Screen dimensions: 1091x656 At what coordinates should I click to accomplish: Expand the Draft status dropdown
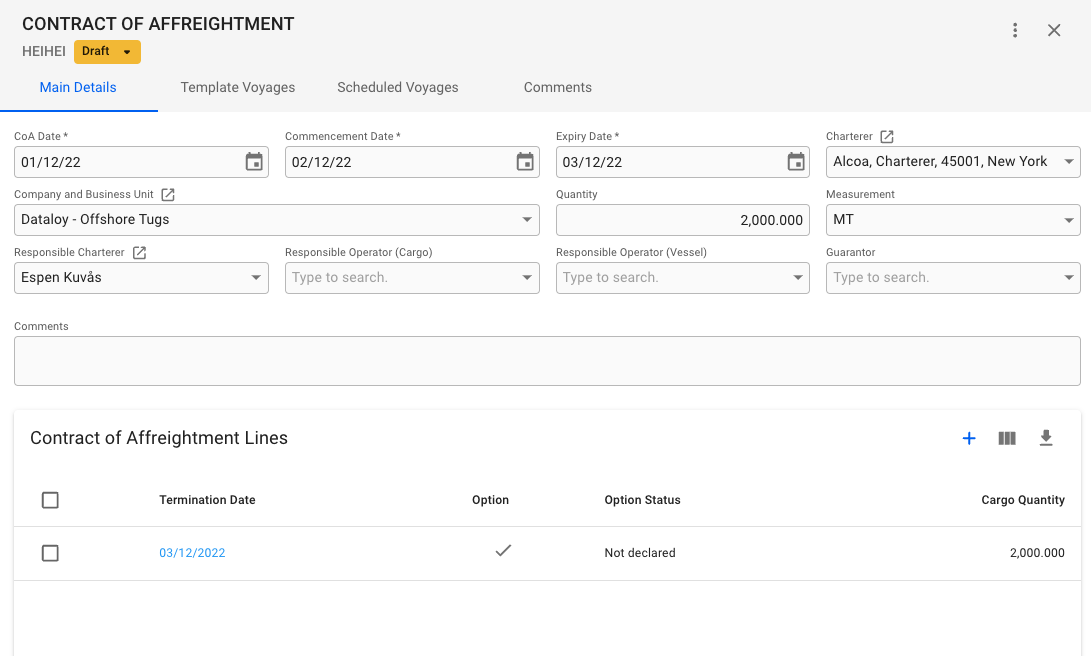point(126,52)
